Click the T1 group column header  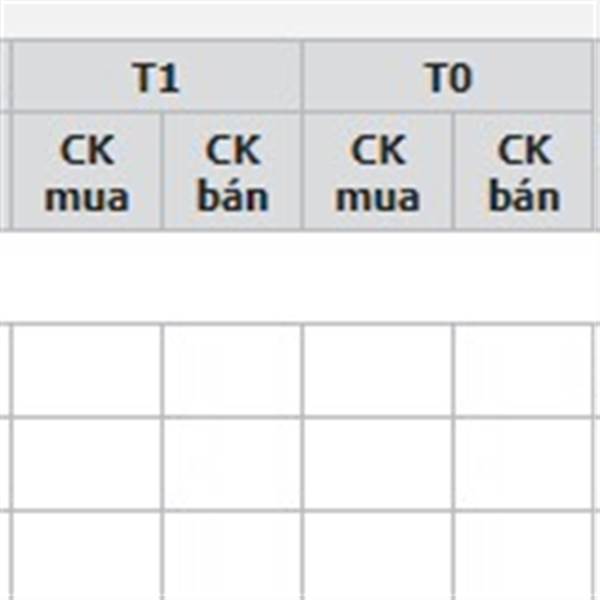pos(156,77)
